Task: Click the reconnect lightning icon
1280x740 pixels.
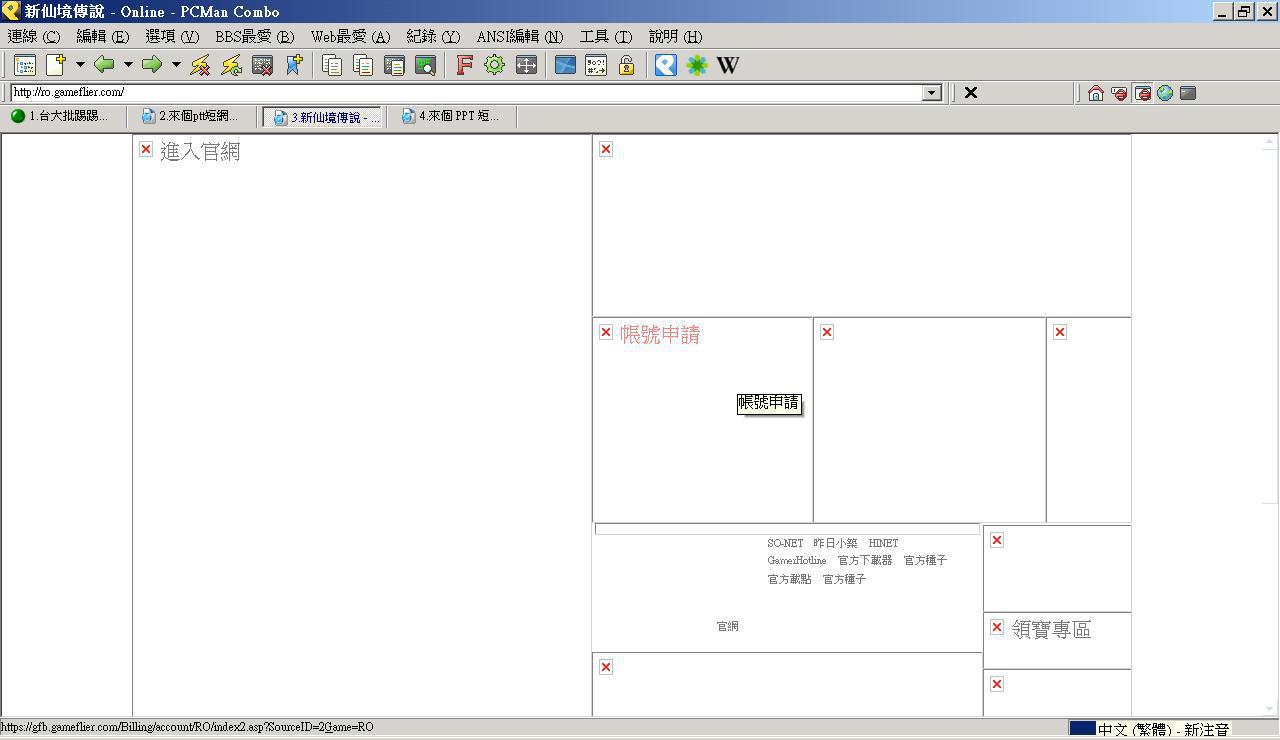Action: [x=231, y=65]
